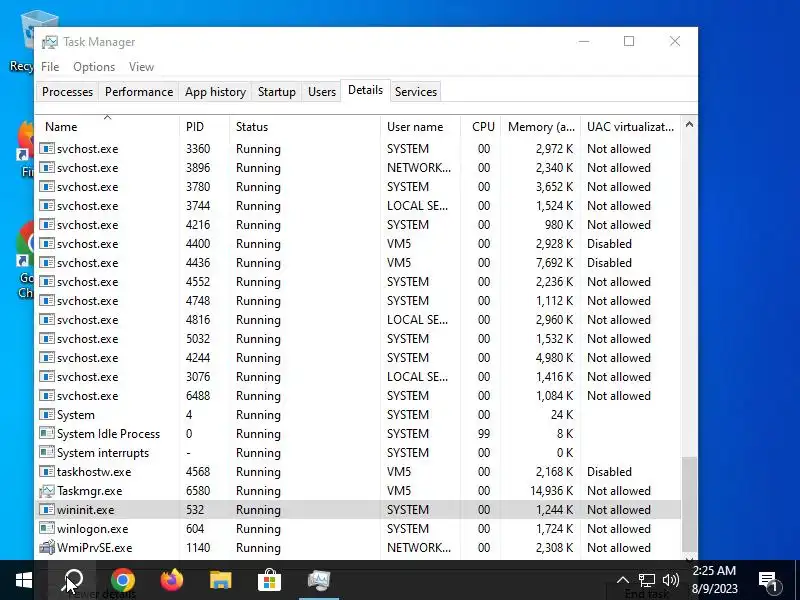
Task: Click PID 6488 cell
Action: point(198,395)
